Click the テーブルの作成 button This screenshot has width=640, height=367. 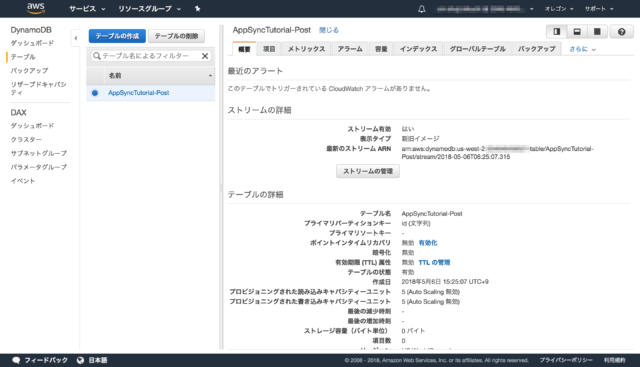[117, 36]
